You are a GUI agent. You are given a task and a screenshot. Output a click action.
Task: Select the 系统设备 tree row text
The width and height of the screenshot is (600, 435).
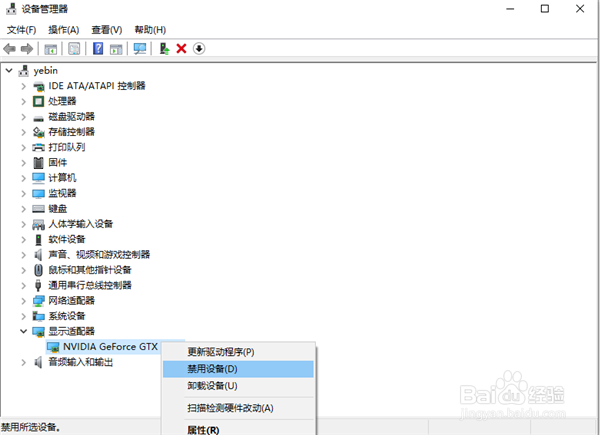(x=67, y=316)
